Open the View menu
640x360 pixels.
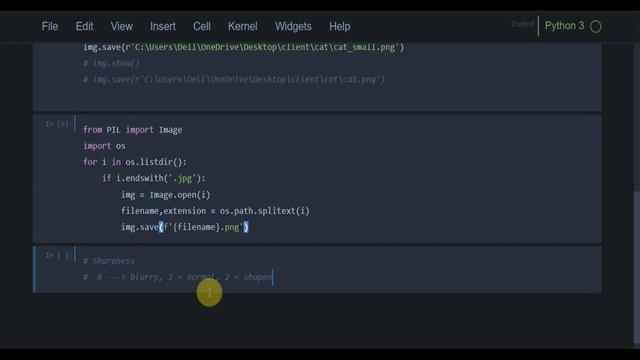[122, 27]
